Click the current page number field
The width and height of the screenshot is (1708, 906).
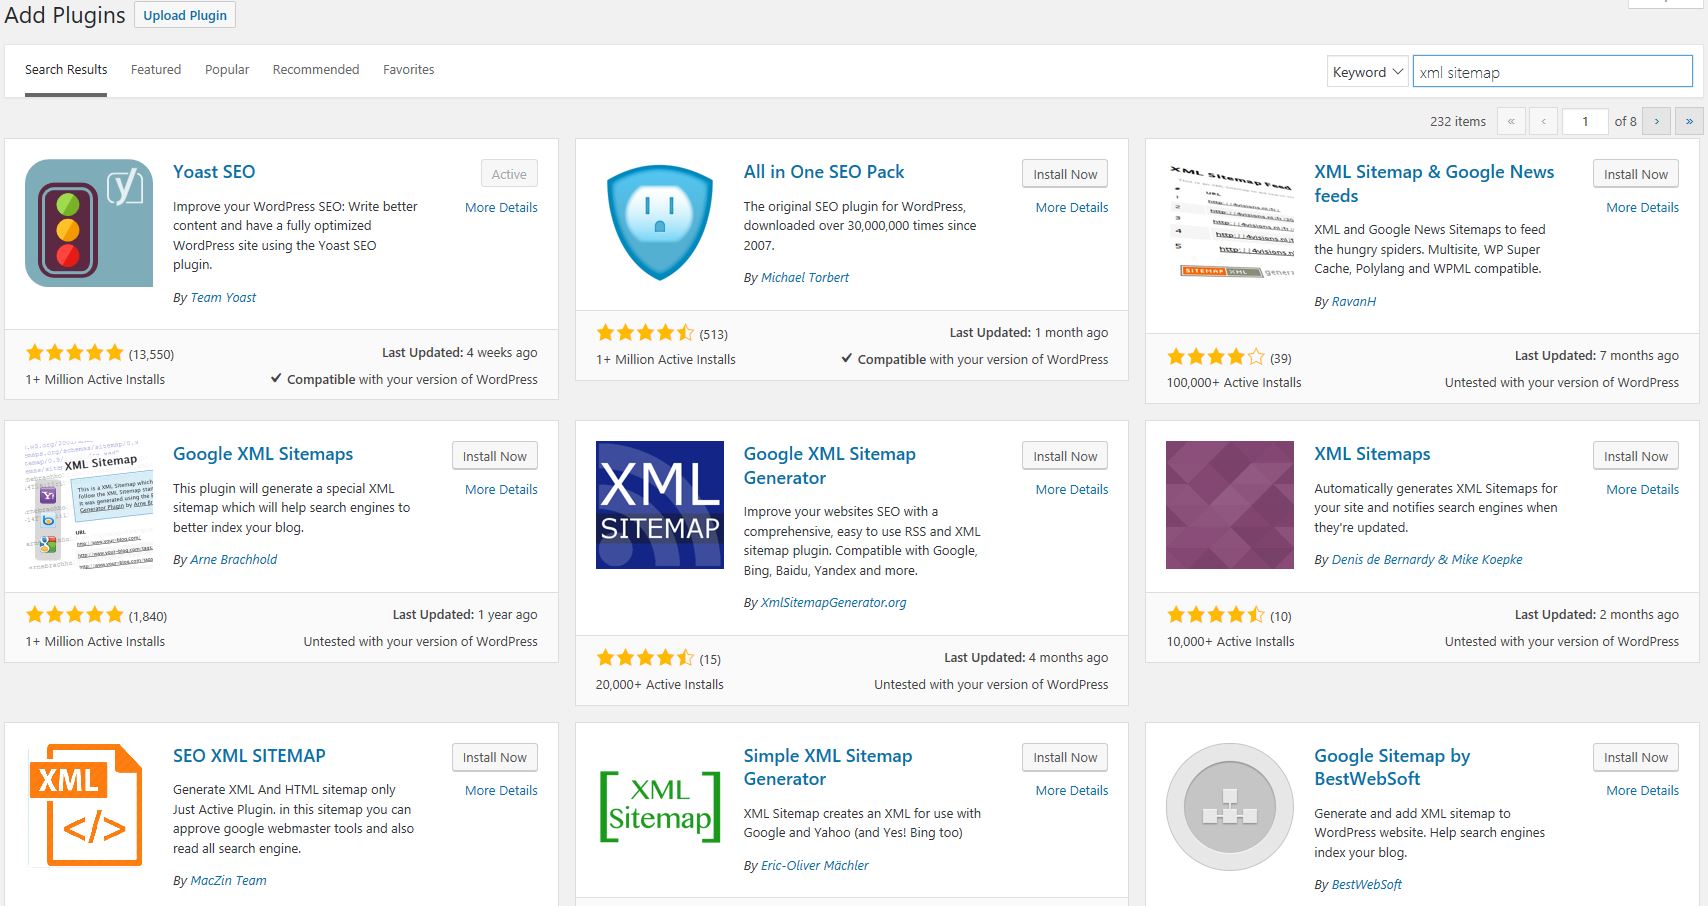pyautogui.click(x=1585, y=121)
